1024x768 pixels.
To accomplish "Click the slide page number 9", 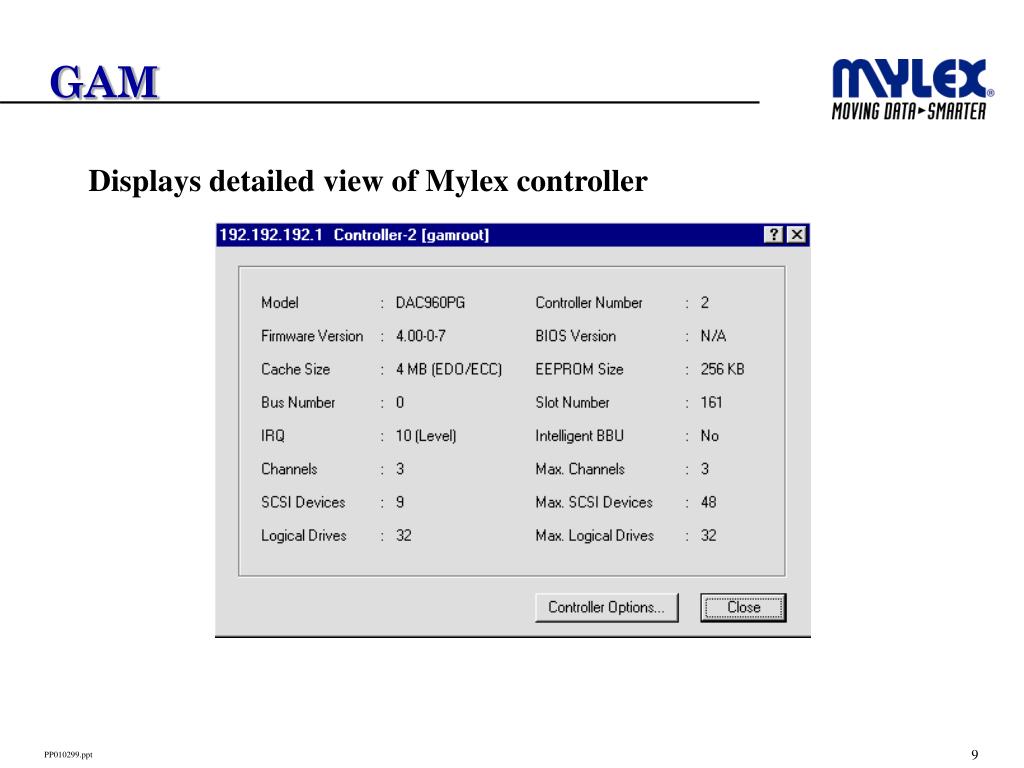I will [974, 755].
